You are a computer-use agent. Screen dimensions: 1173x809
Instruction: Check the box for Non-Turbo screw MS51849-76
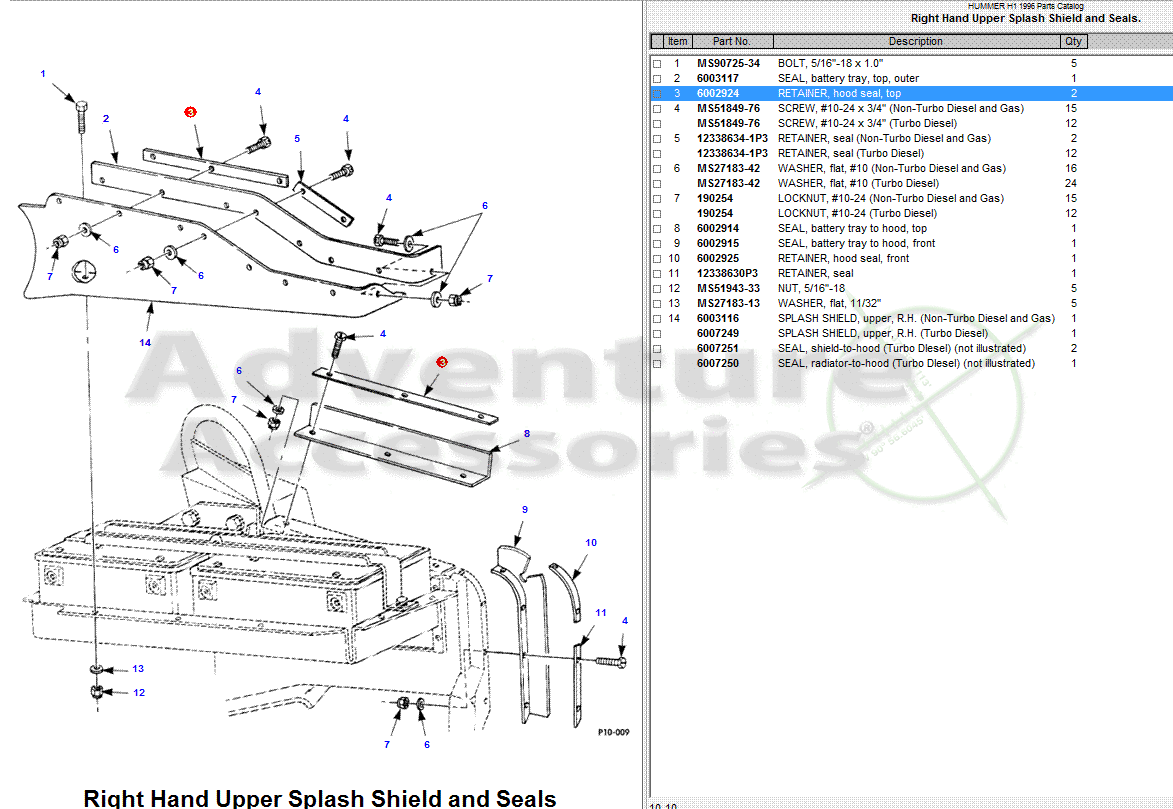point(657,109)
